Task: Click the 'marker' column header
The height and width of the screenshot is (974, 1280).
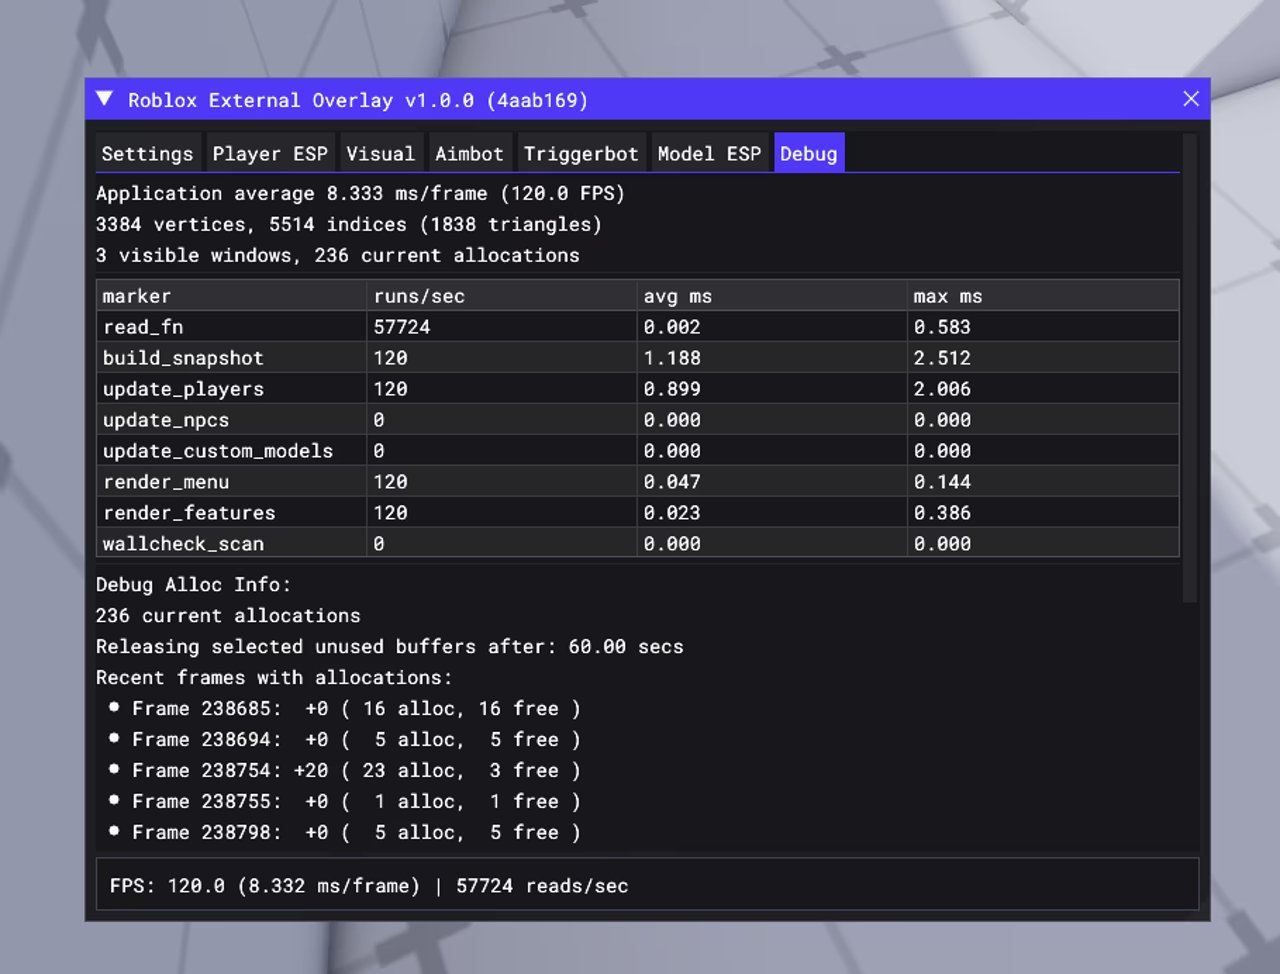Action: pos(231,296)
